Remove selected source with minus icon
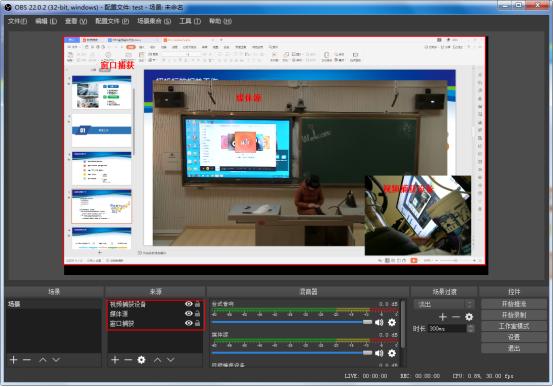The height and width of the screenshot is (387, 553). click(128, 359)
